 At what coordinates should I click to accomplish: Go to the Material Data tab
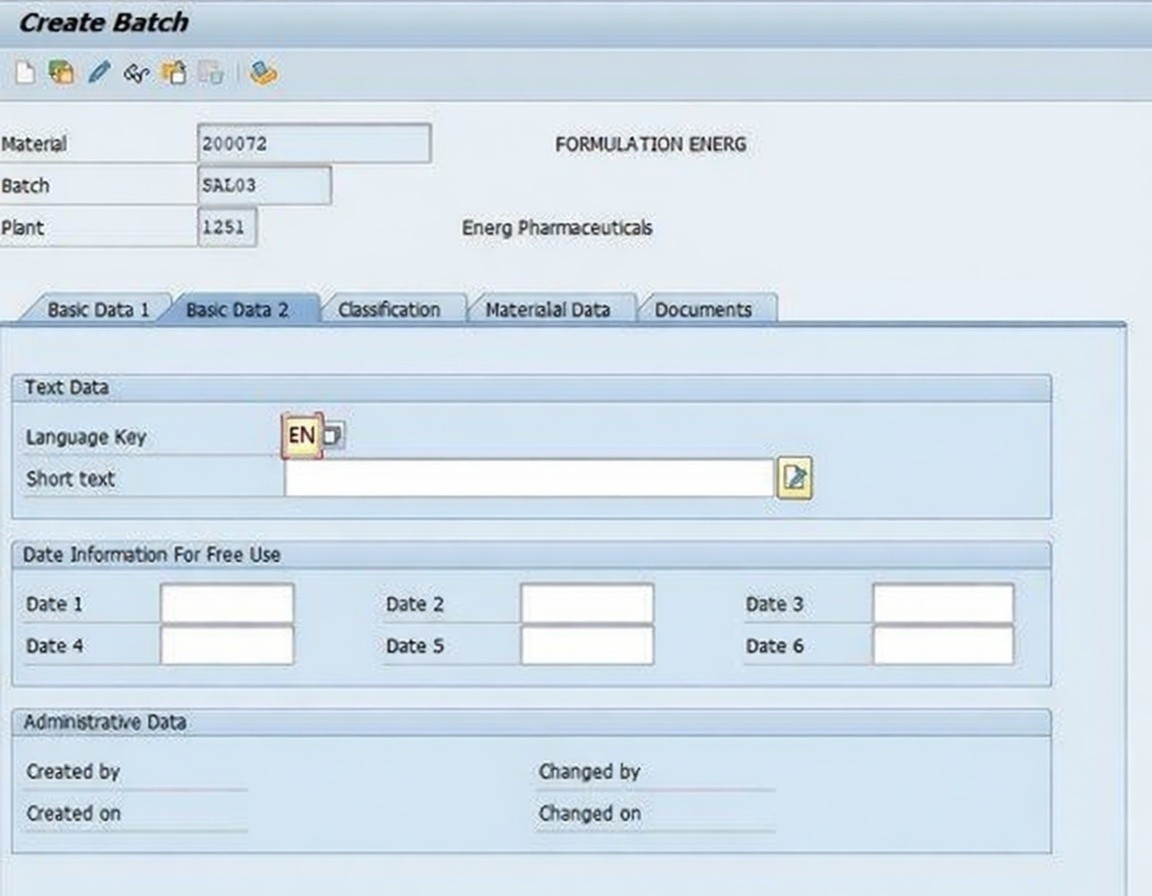(547, 310)
